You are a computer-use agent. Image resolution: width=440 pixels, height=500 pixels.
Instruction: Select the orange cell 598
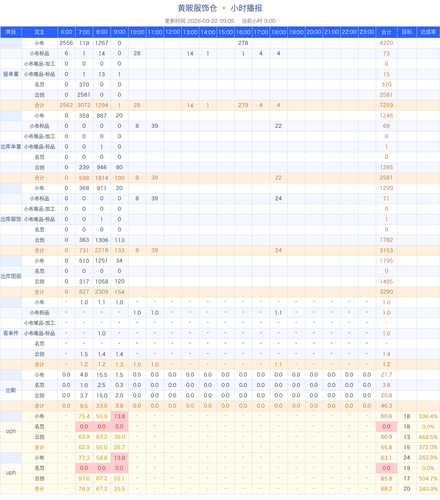84,178
